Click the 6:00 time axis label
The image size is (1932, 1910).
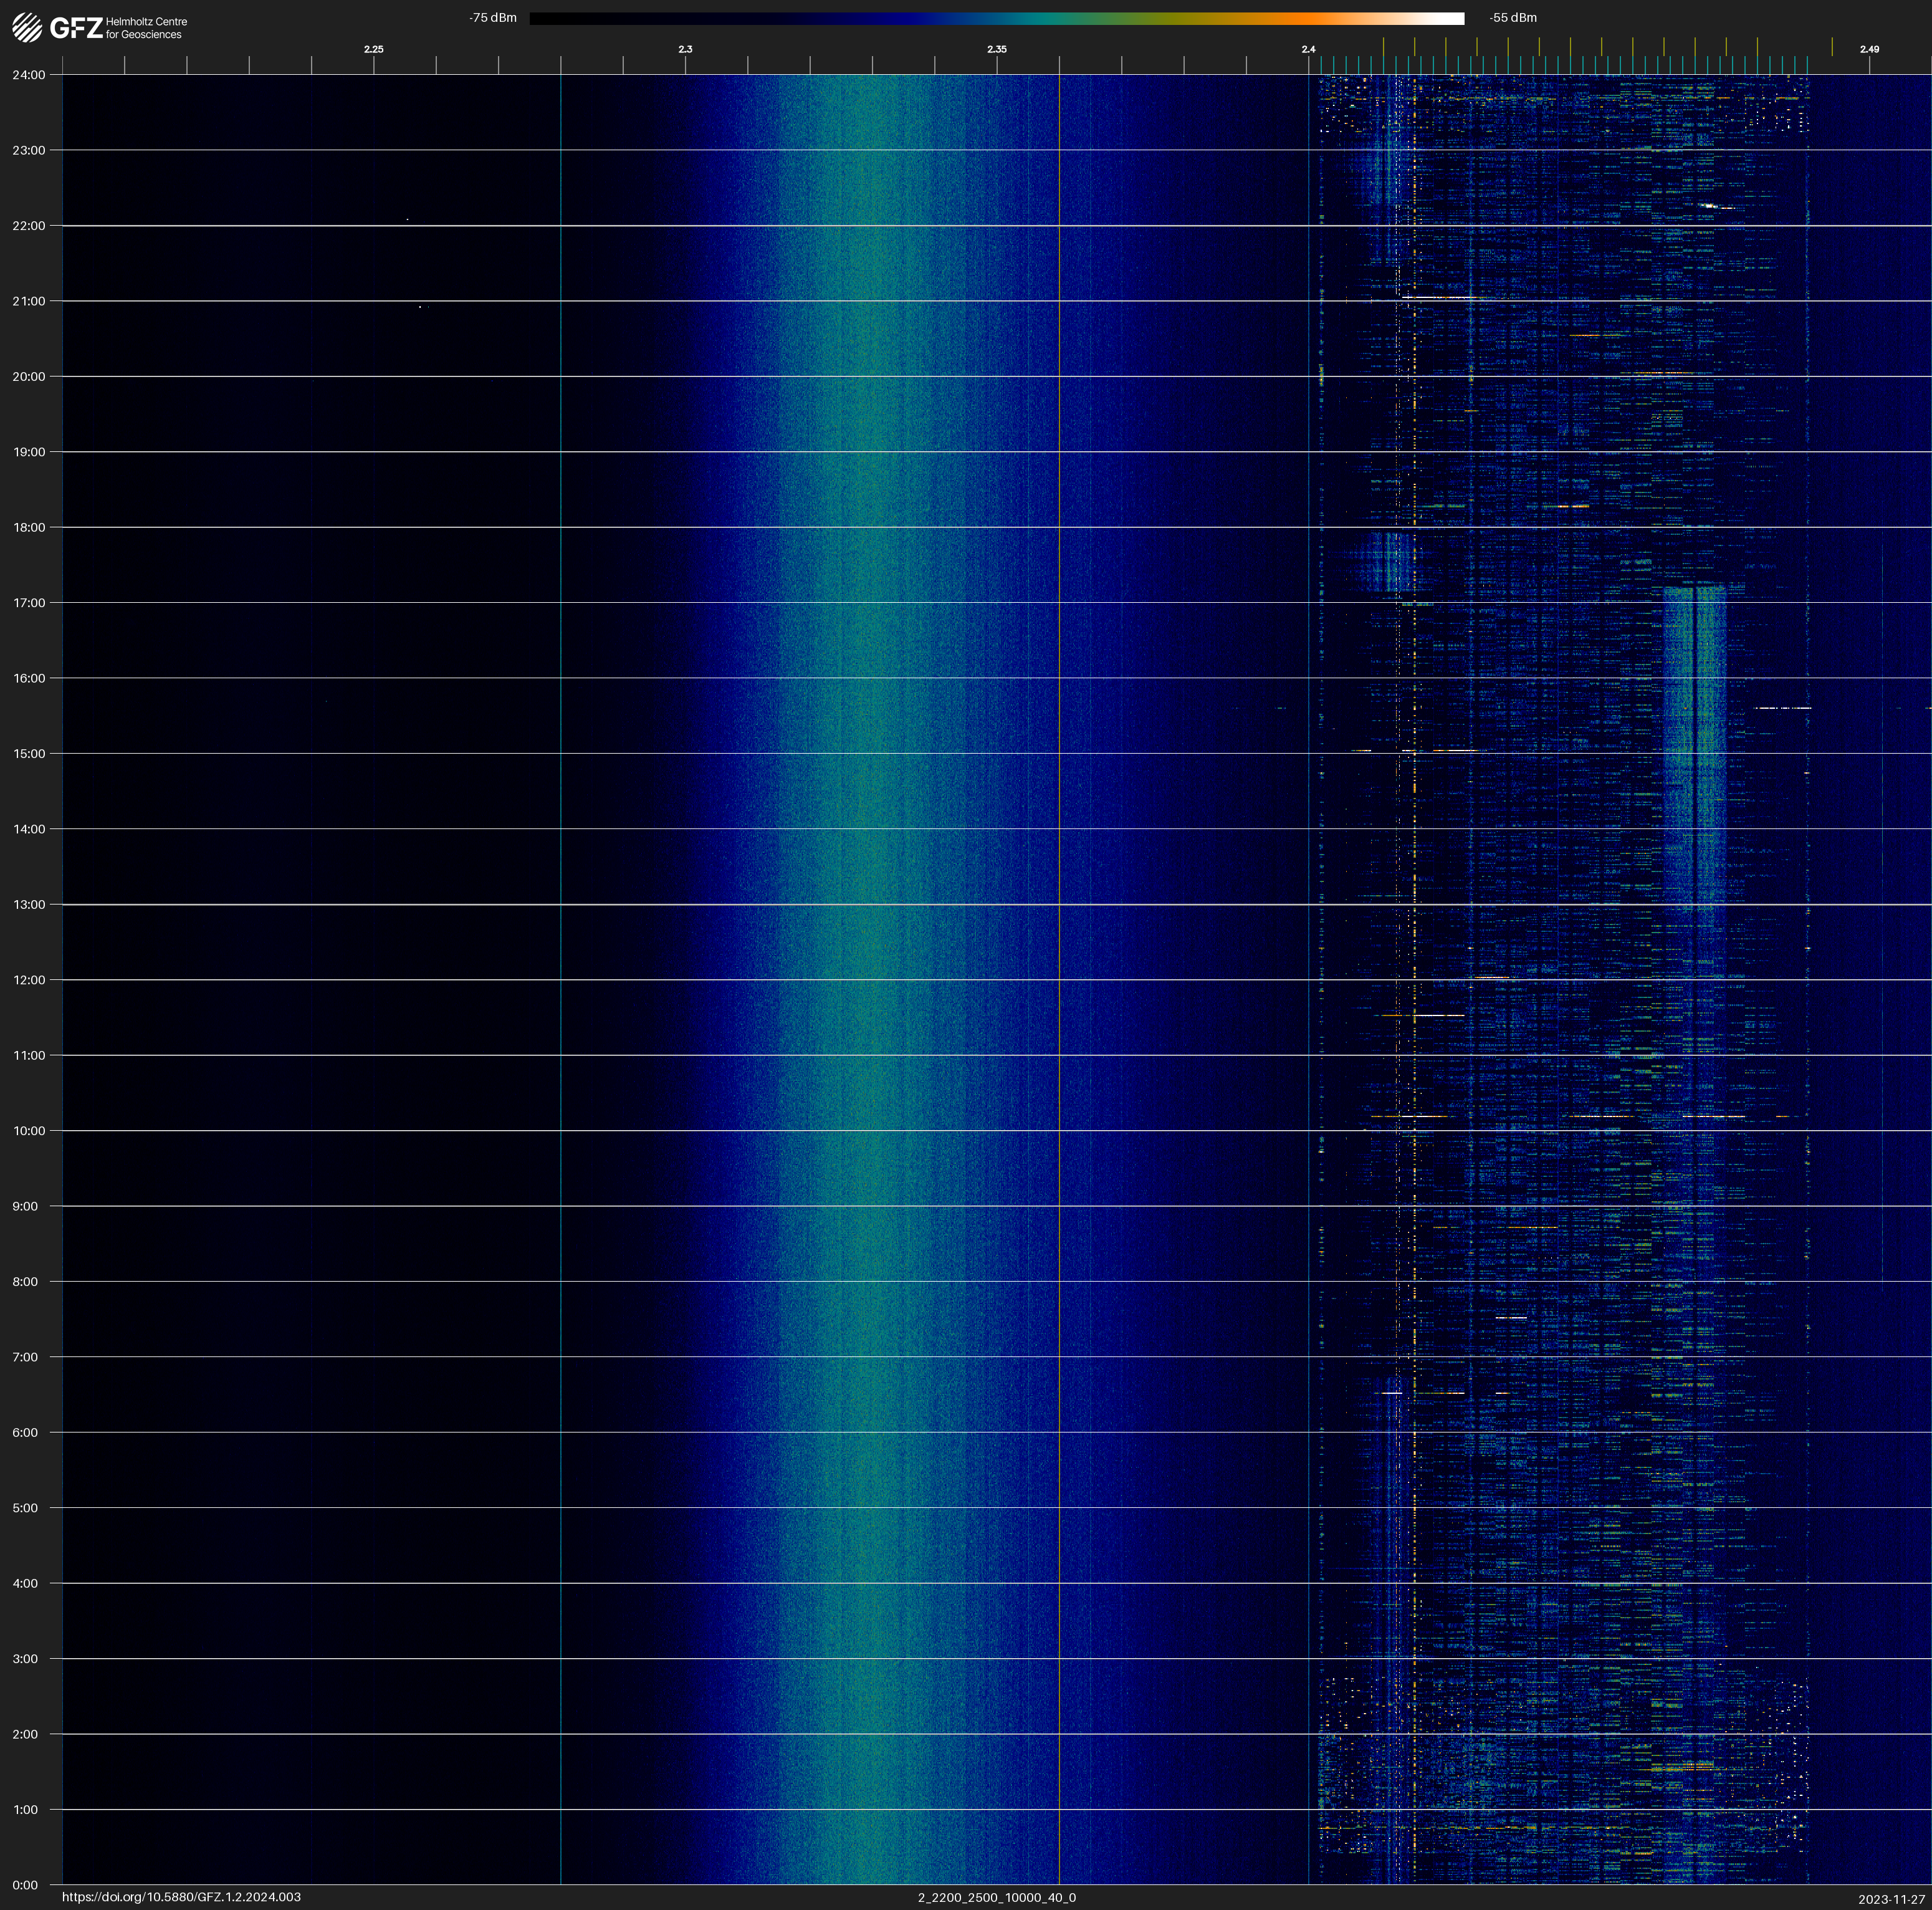tap(25, 1432)
